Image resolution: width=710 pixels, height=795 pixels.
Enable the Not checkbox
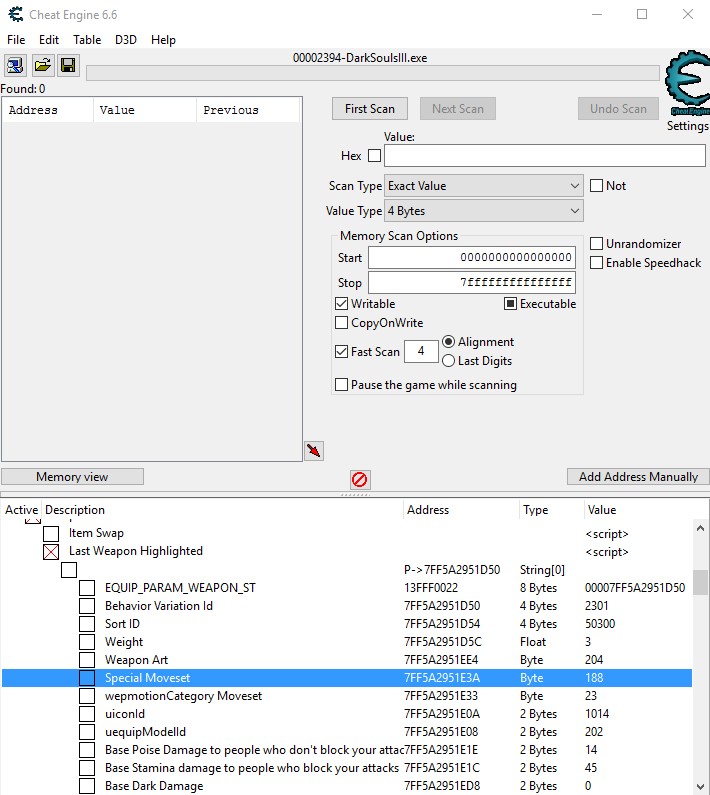[596, 186]
